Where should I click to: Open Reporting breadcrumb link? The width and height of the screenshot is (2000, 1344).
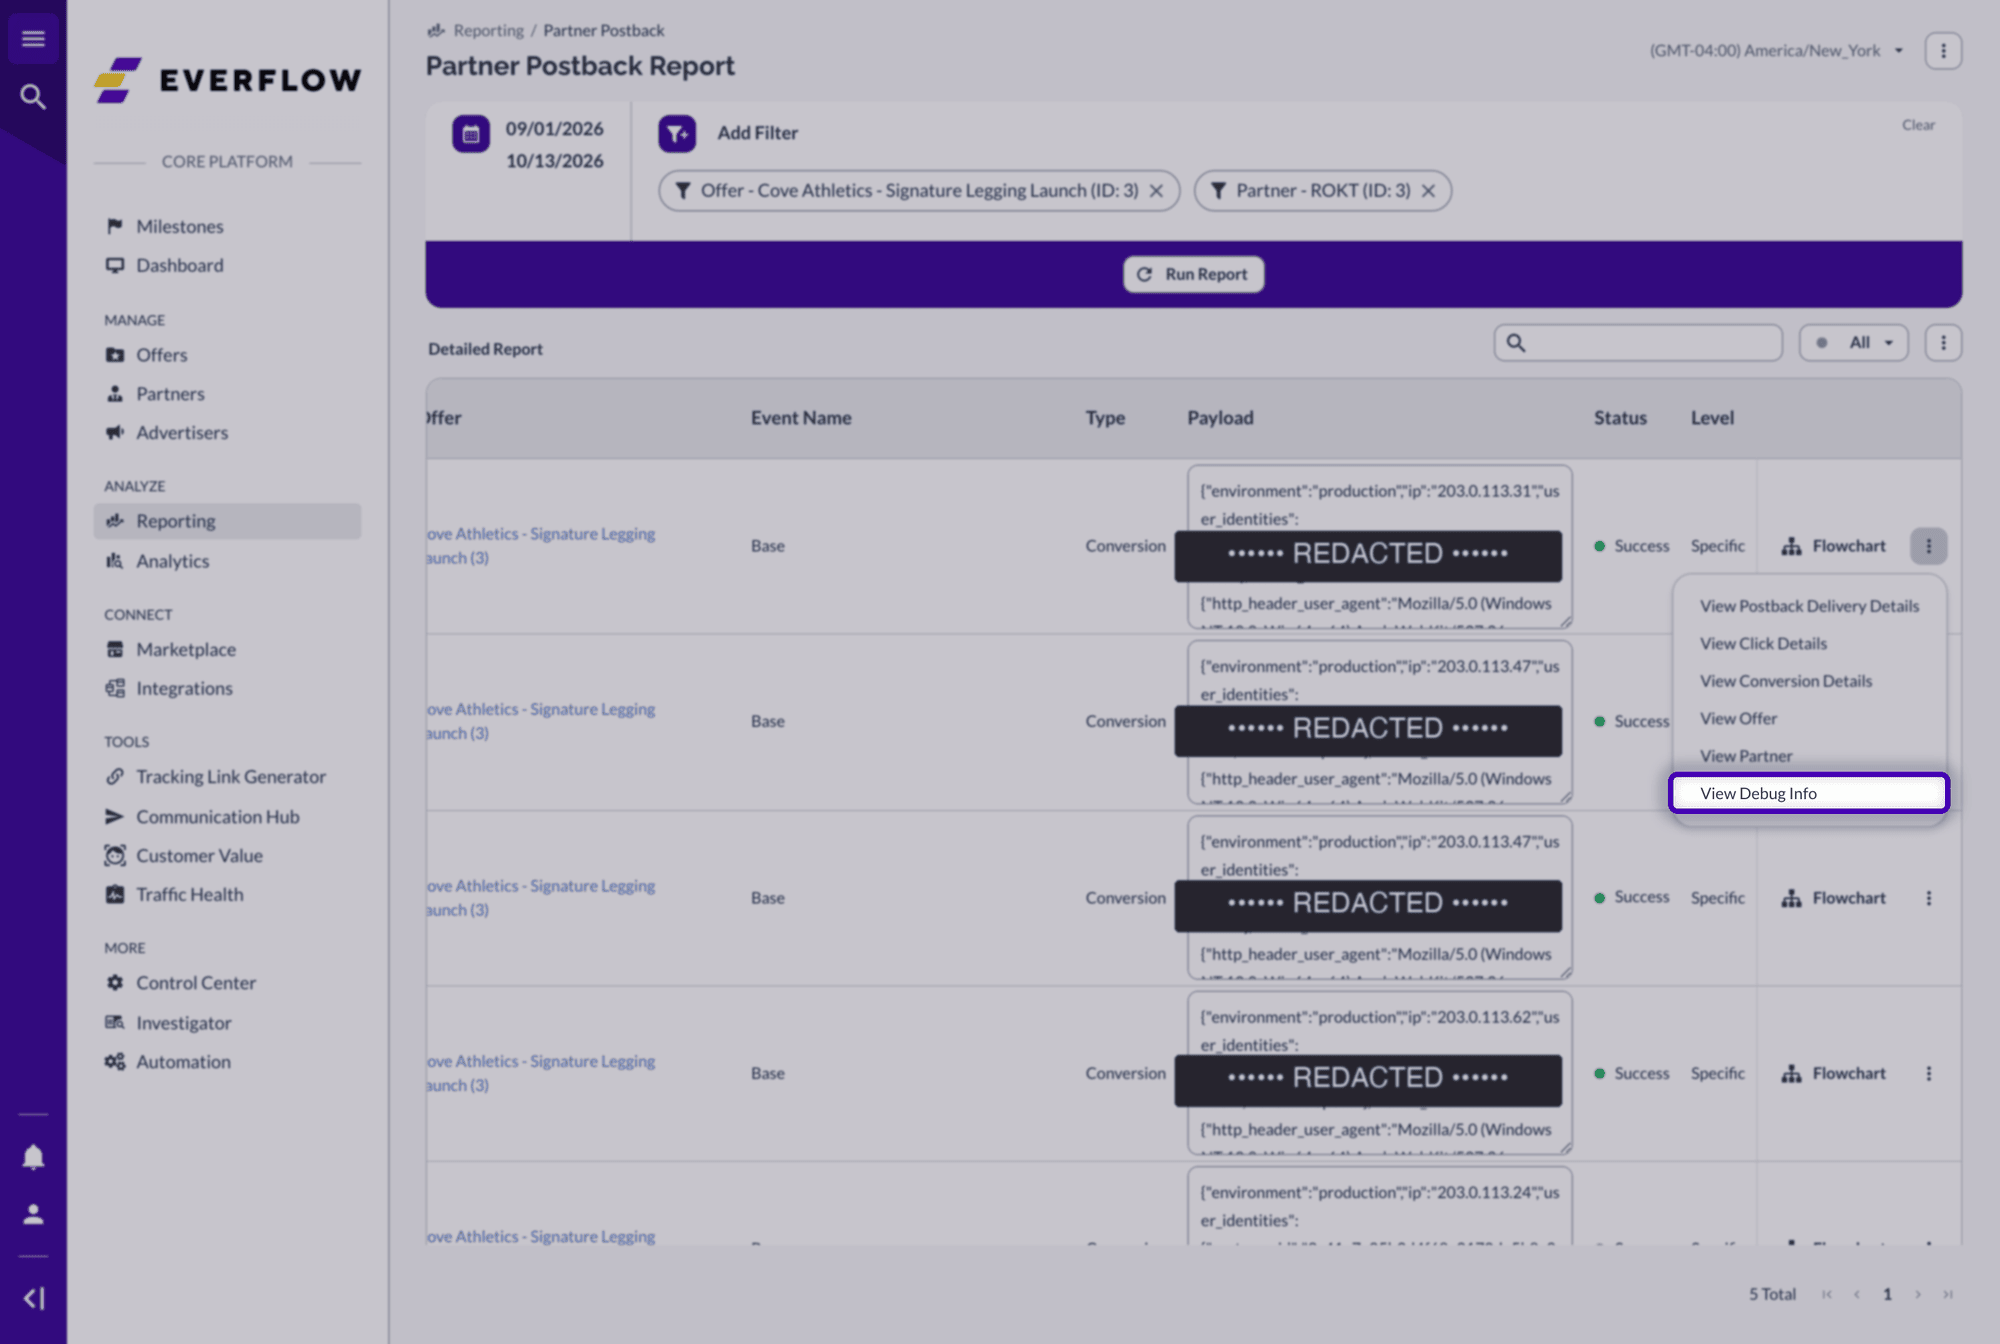click(488, 31)
